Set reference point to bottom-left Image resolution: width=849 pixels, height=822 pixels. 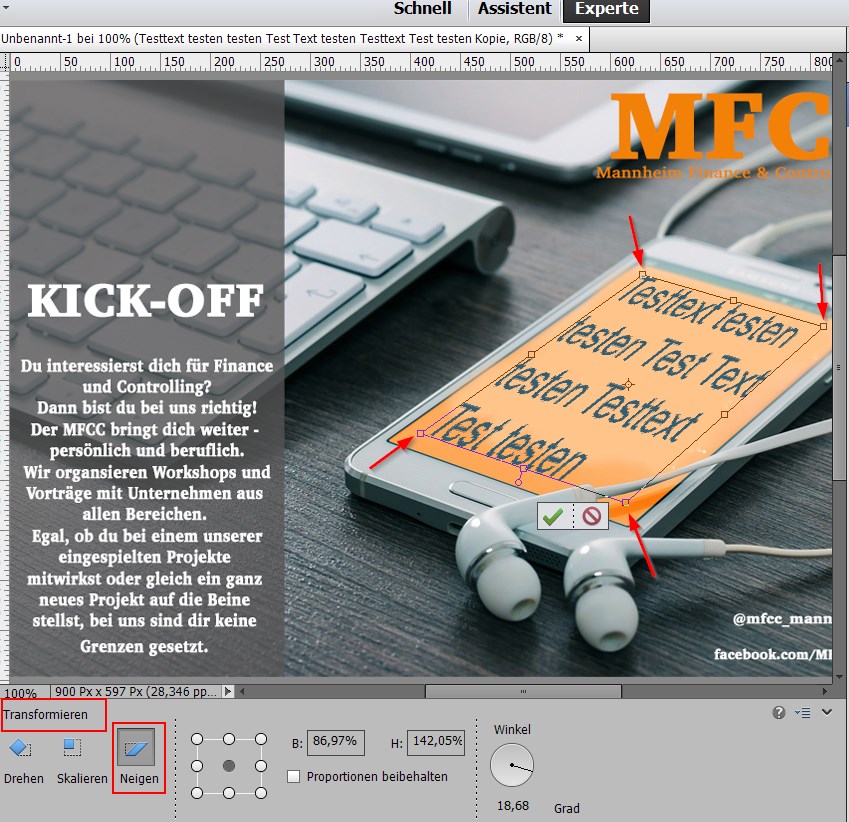point(197,793)
